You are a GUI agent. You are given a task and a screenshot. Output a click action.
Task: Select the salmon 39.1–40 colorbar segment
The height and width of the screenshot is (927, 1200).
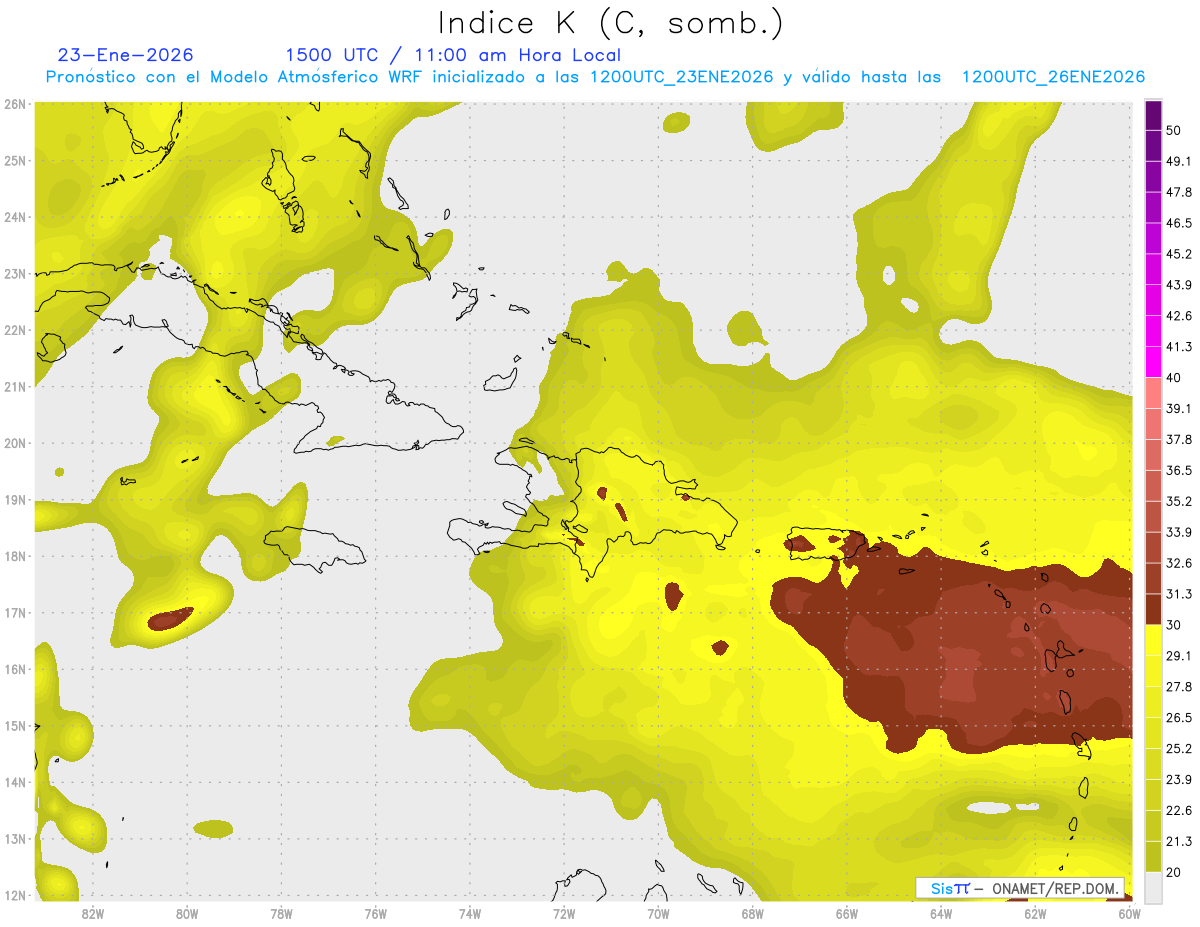1153,394
